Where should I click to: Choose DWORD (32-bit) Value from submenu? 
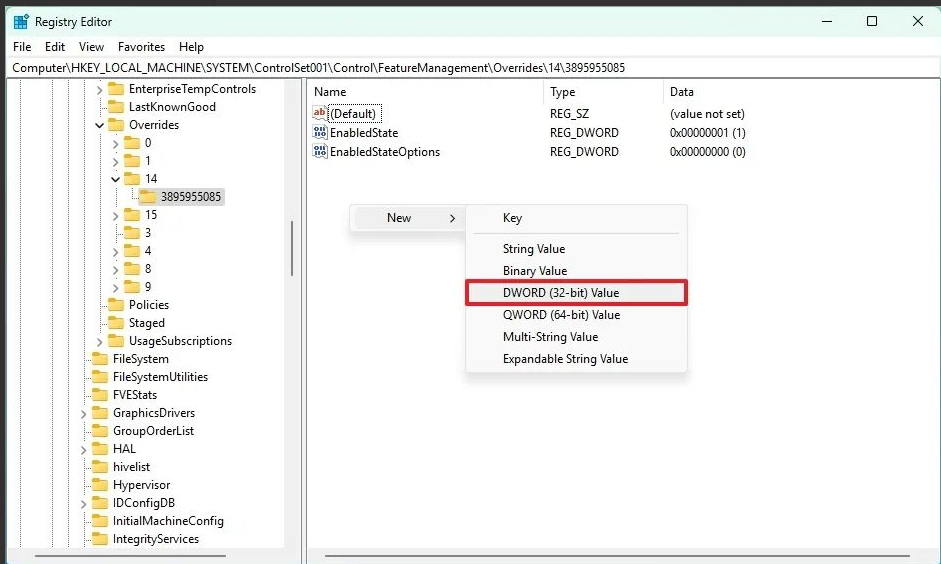[561, 293]
